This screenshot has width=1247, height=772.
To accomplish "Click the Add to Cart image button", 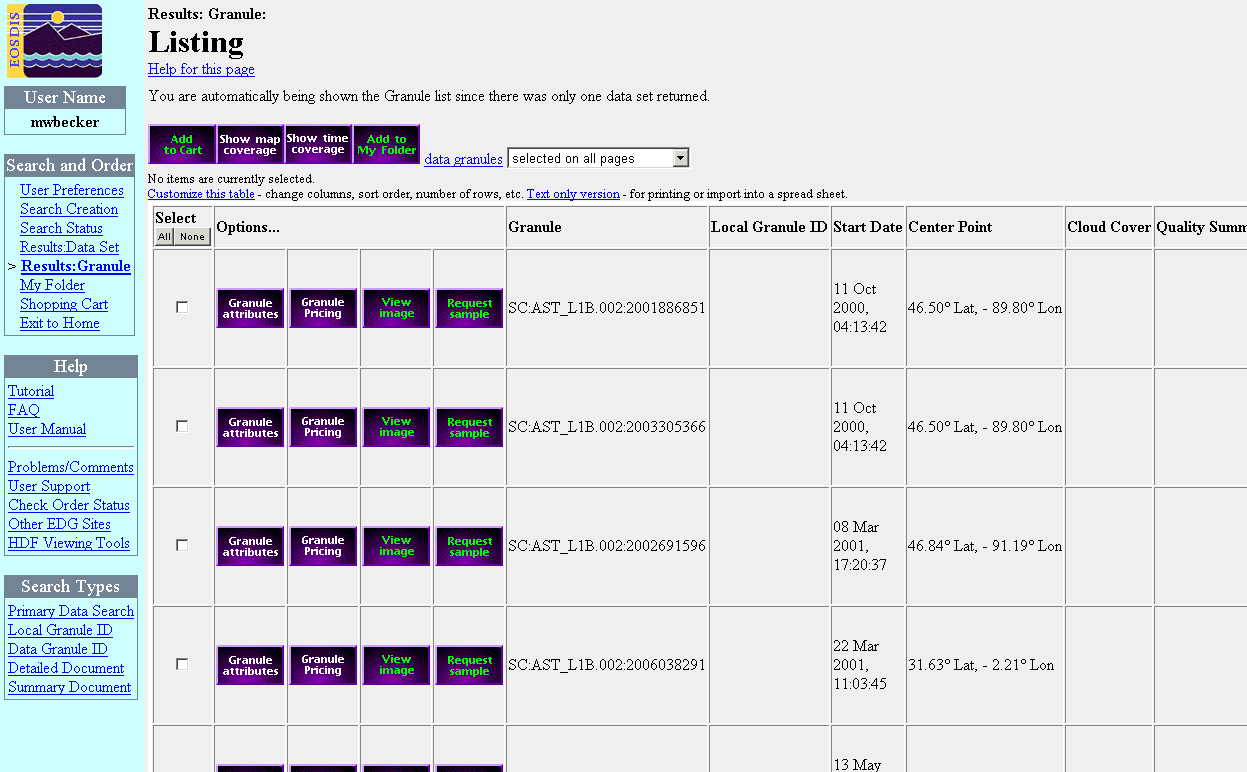I will [182, 145].
